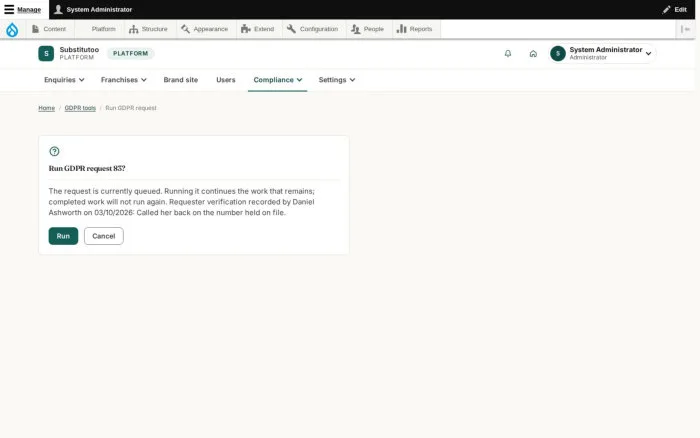Click the Substitutoo platform name
700x438 pixels.
tap(79, 50)
